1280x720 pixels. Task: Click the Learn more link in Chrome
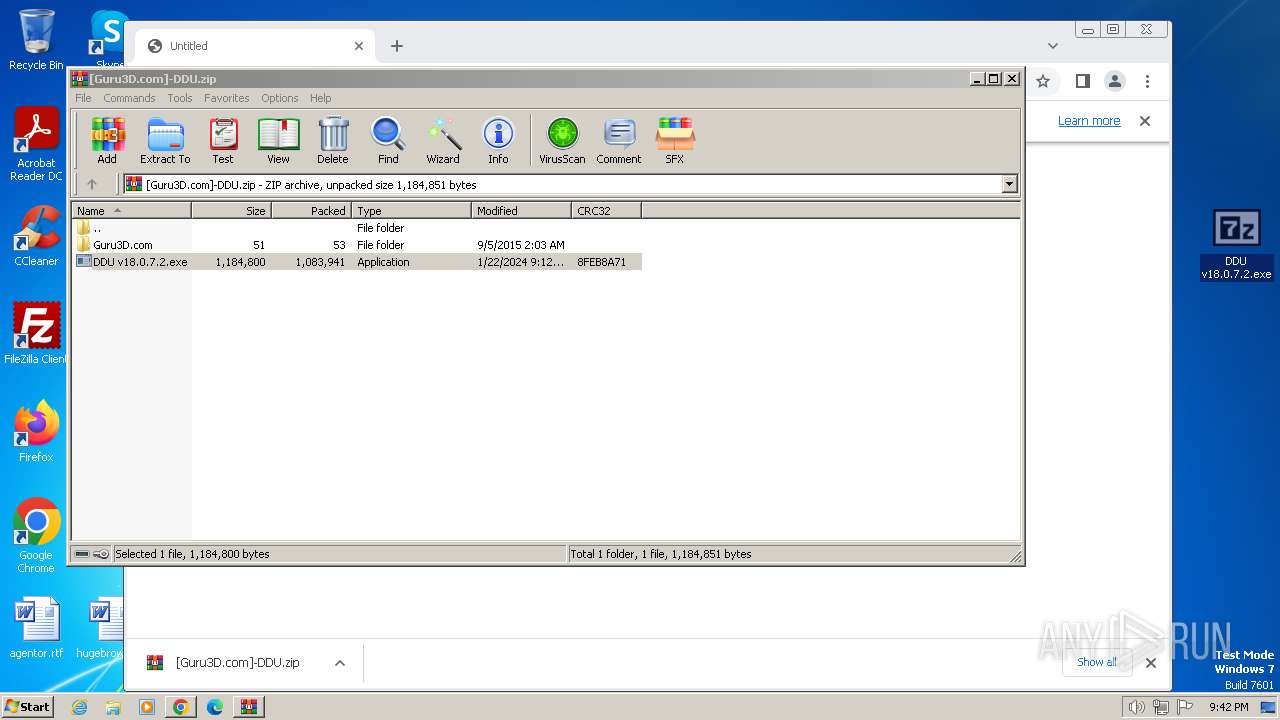[1089, 121]
